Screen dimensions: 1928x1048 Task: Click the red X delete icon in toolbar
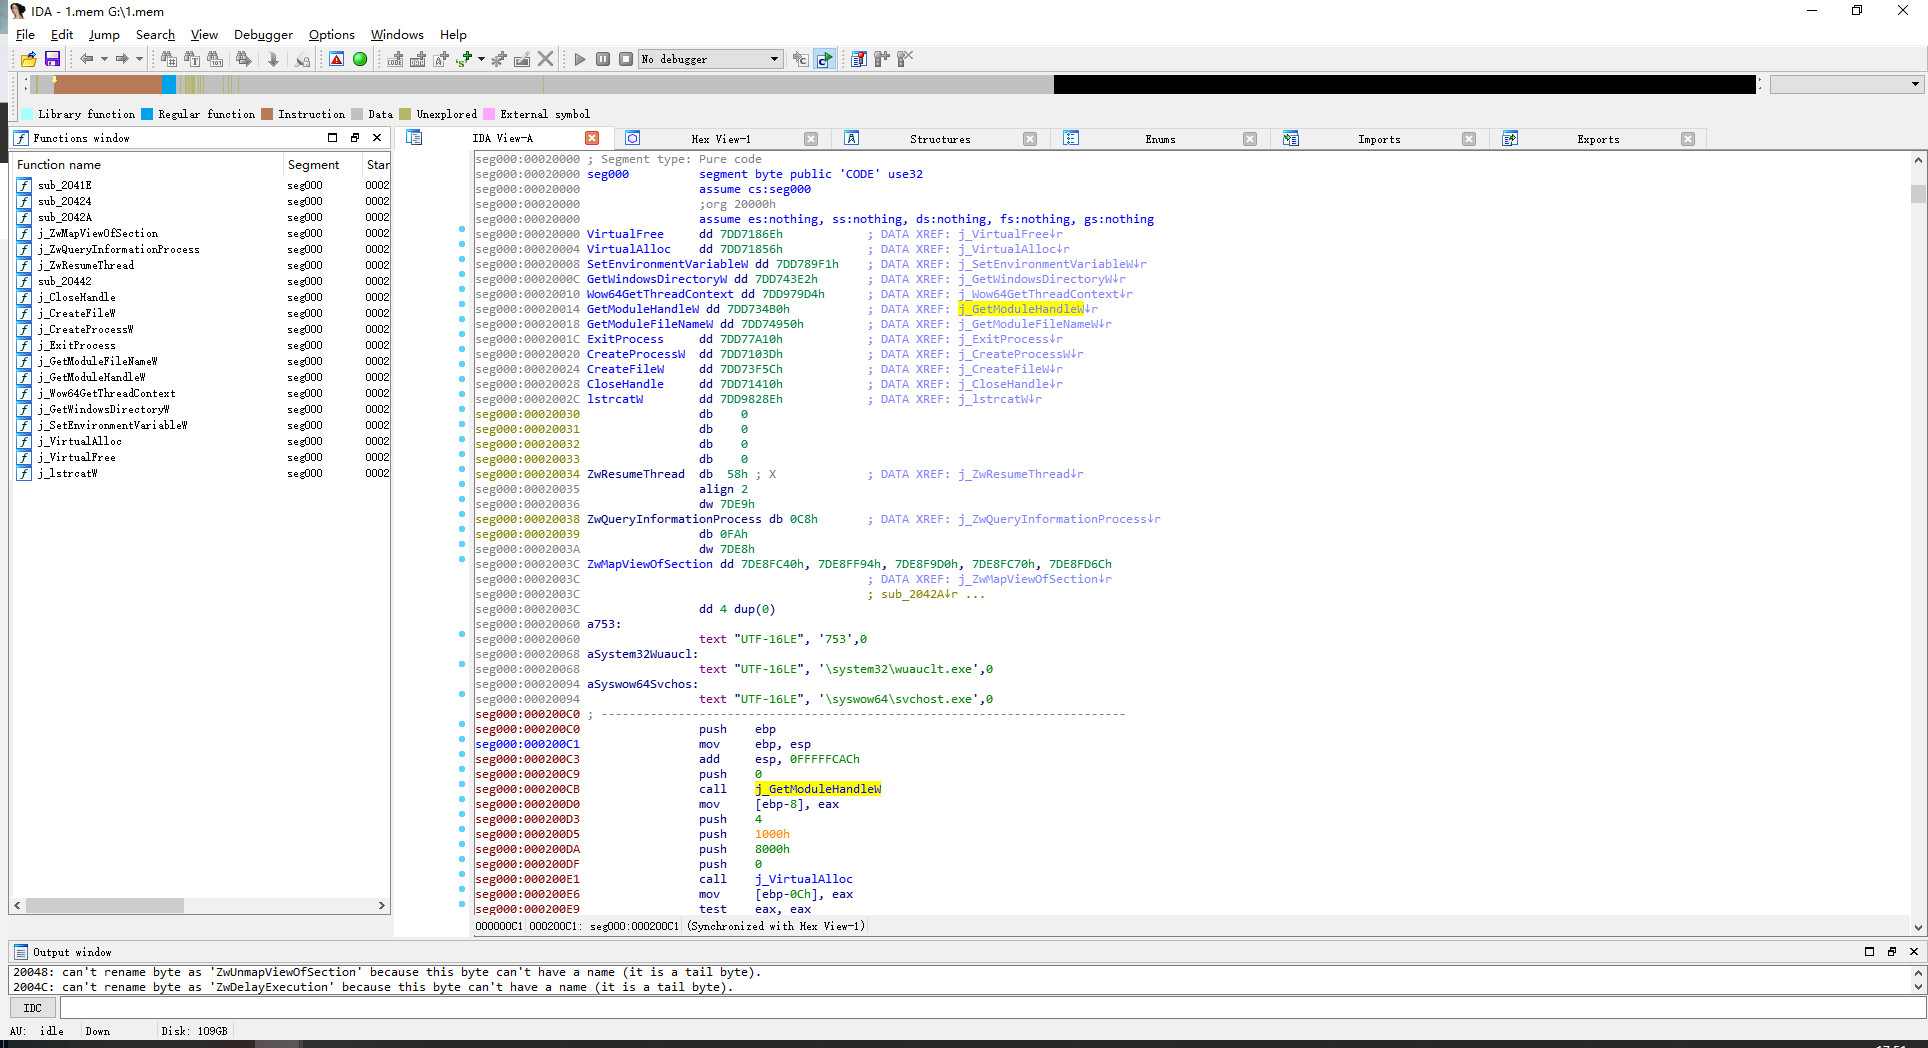(545, 59)
